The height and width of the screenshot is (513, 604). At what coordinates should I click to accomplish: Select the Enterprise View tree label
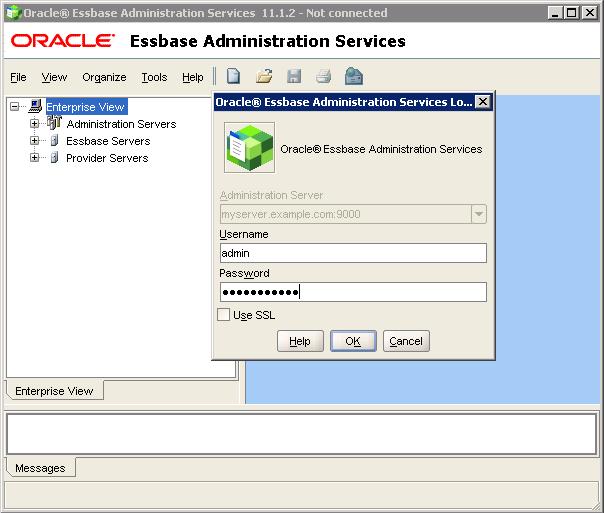pos(86,107)
